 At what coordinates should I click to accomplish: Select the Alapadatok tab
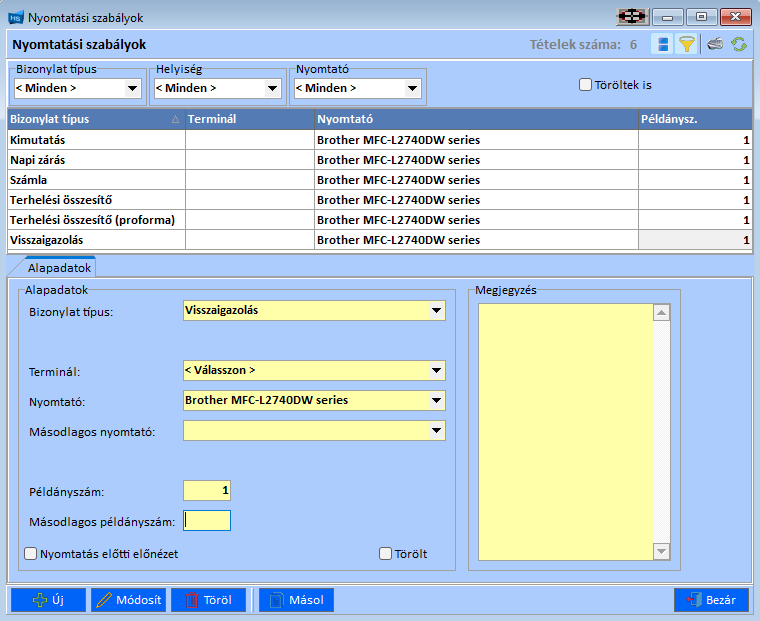point(60,268)
